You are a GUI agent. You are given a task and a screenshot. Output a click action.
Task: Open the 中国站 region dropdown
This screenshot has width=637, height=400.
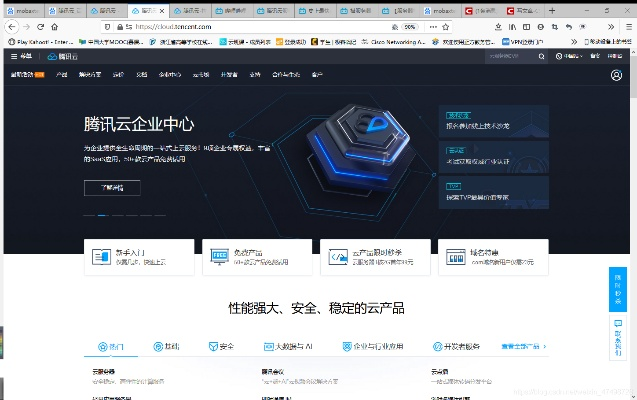click(569, 56)
